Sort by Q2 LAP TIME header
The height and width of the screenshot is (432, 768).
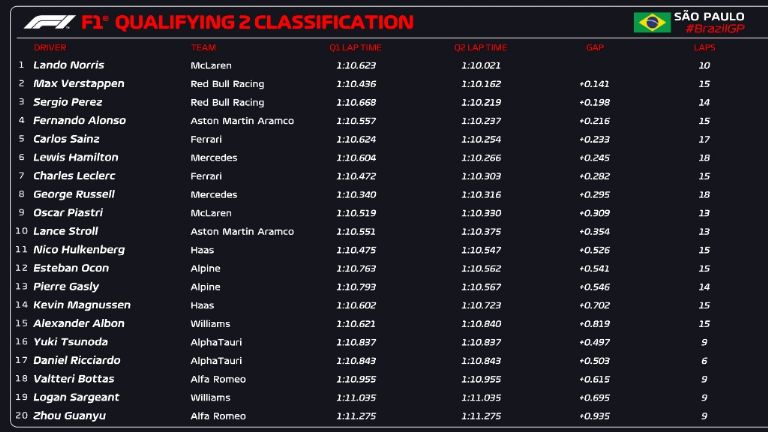pyautogui.click(x=481, y=47)
